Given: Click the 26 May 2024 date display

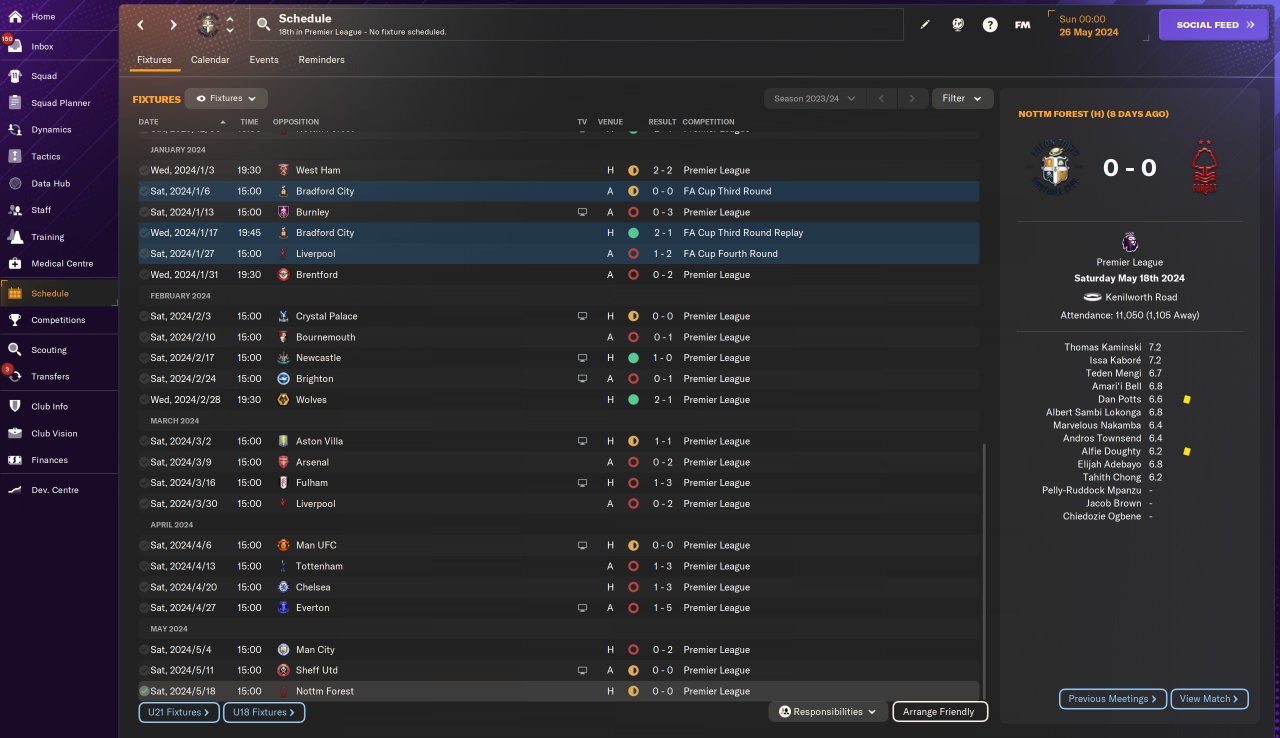Looking at the screenshot, I should (1091, 31).
